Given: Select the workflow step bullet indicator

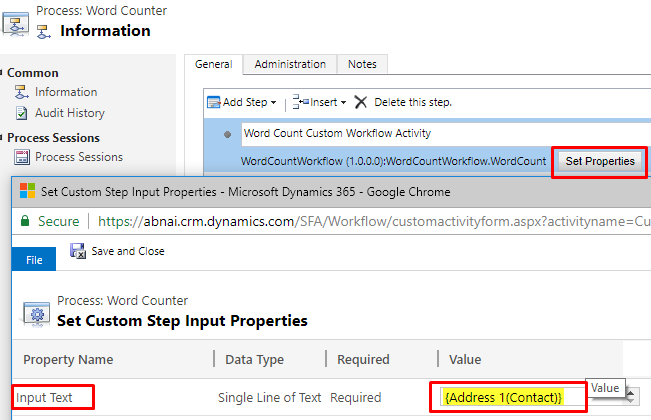Looking at the screenshot, I should click(228, 134).
